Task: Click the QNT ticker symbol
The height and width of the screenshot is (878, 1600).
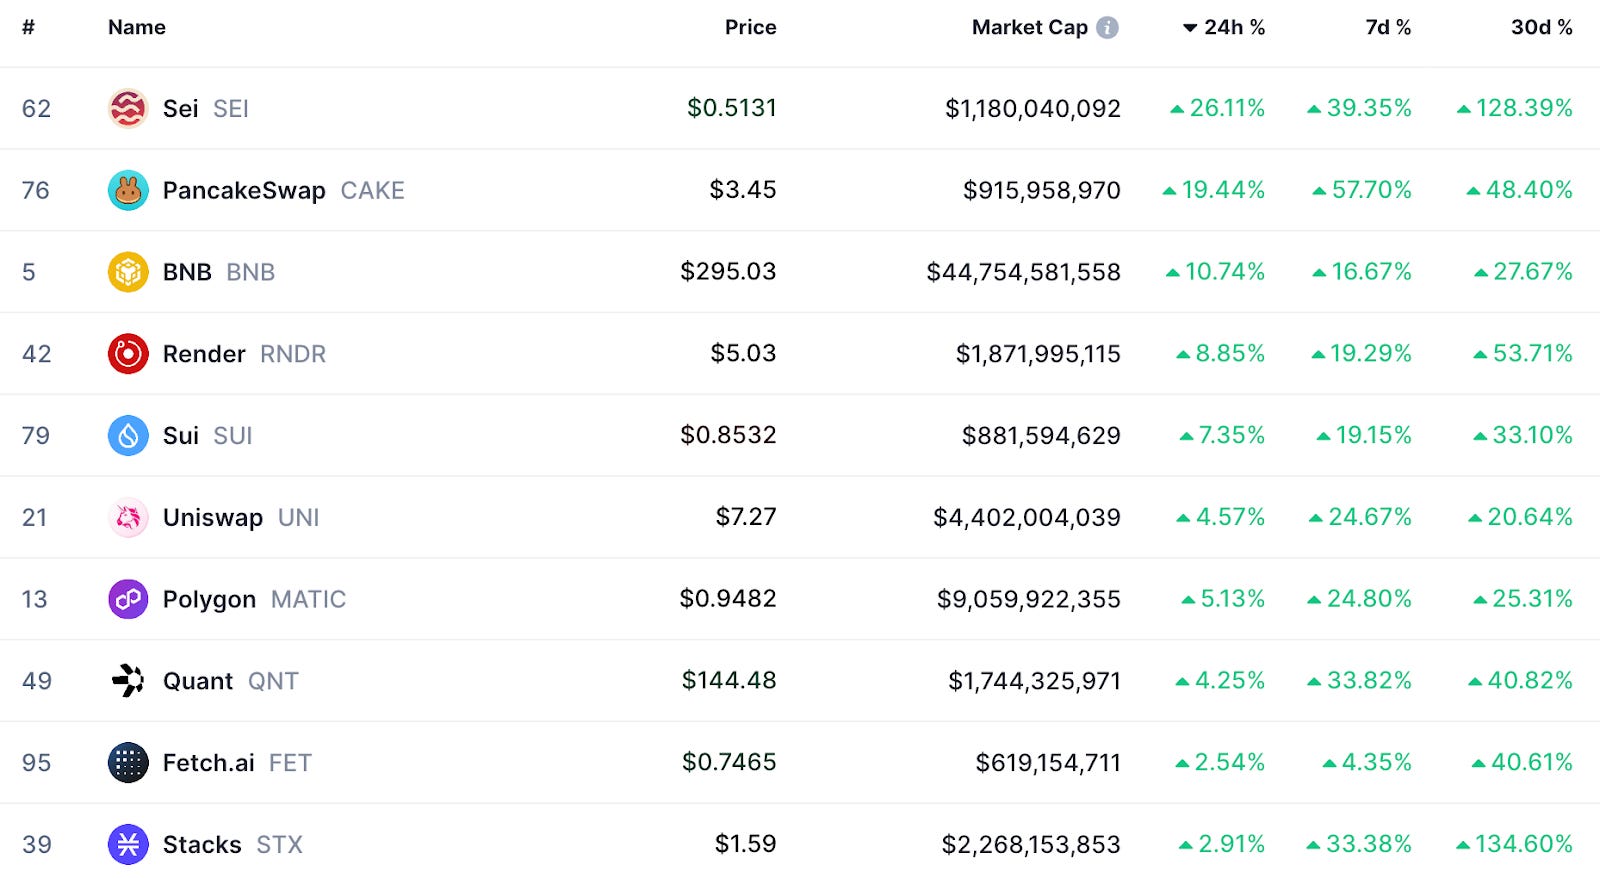Action: [273, 681]
